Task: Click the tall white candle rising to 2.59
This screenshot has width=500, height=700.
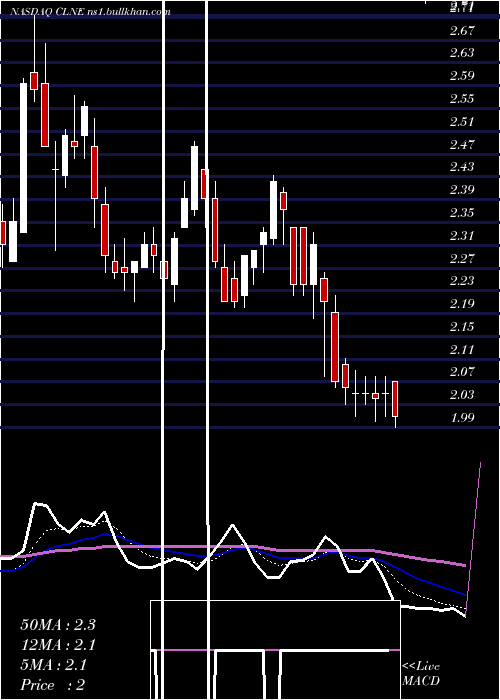Action: tap(24, 158)
